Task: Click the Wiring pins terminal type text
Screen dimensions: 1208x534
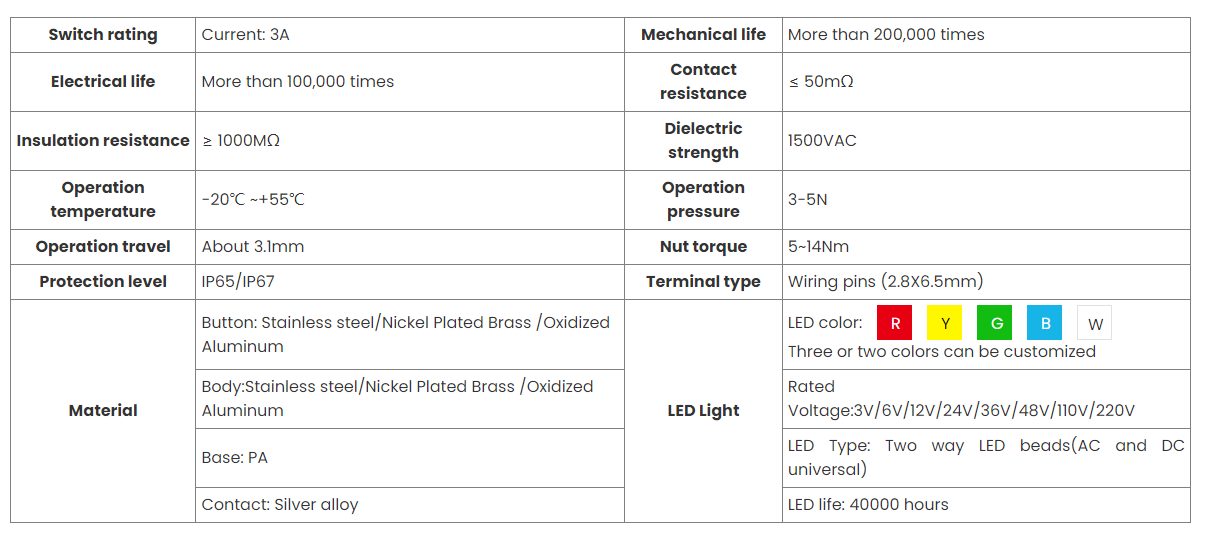Action: click(x=885, y=281)
